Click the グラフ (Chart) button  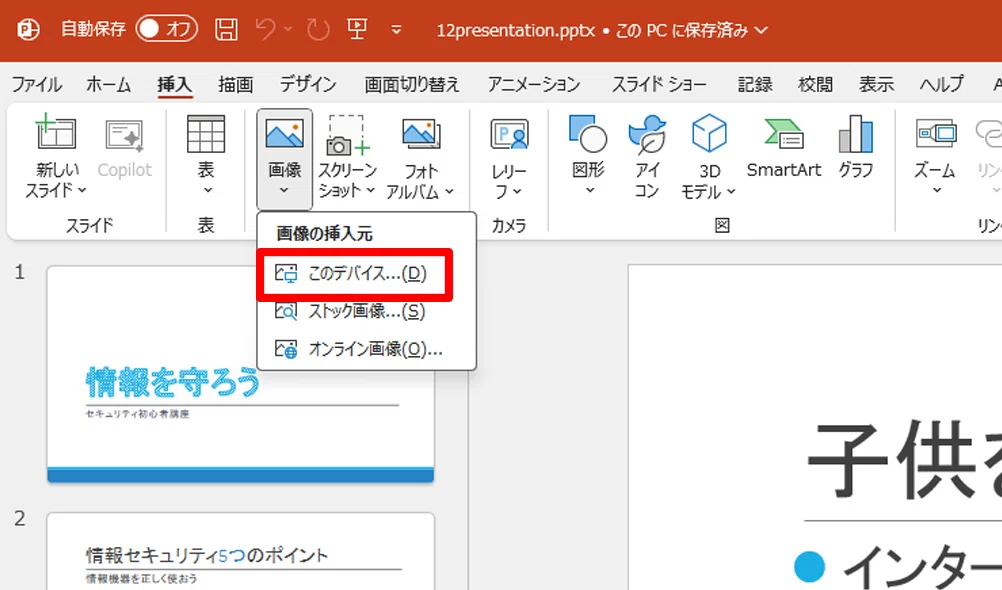[x=856, y=147]
